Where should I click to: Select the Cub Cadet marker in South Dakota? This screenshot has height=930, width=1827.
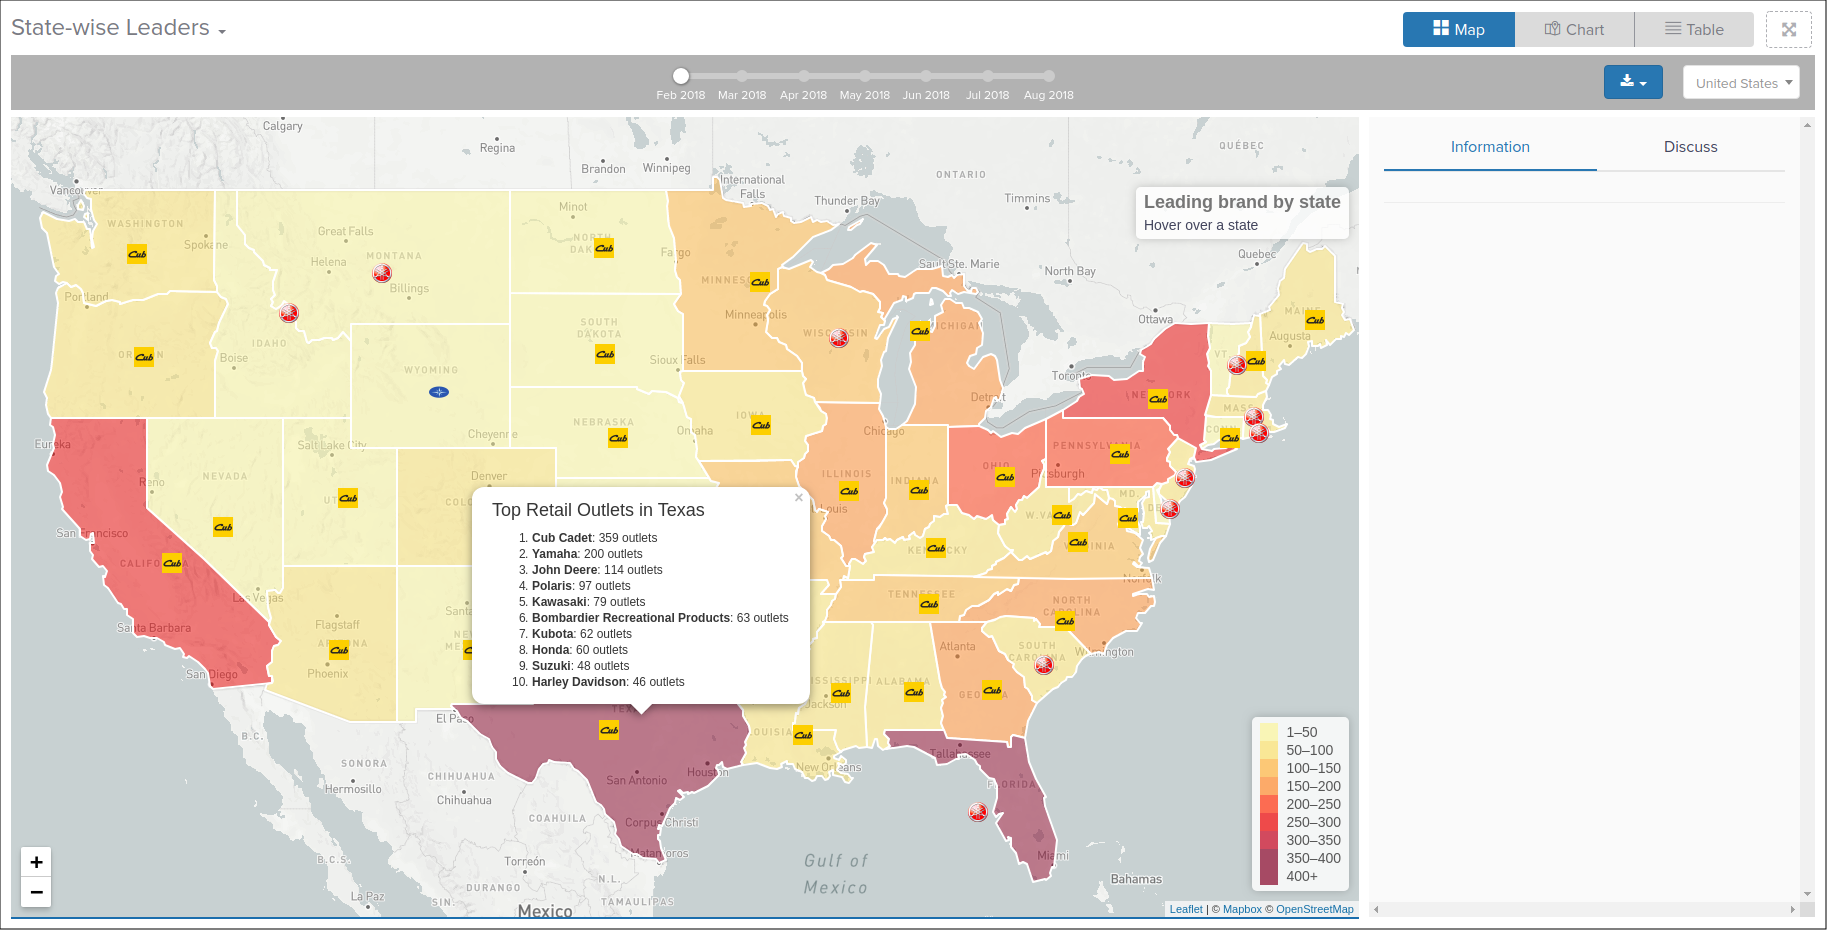[x=605, y=354]
